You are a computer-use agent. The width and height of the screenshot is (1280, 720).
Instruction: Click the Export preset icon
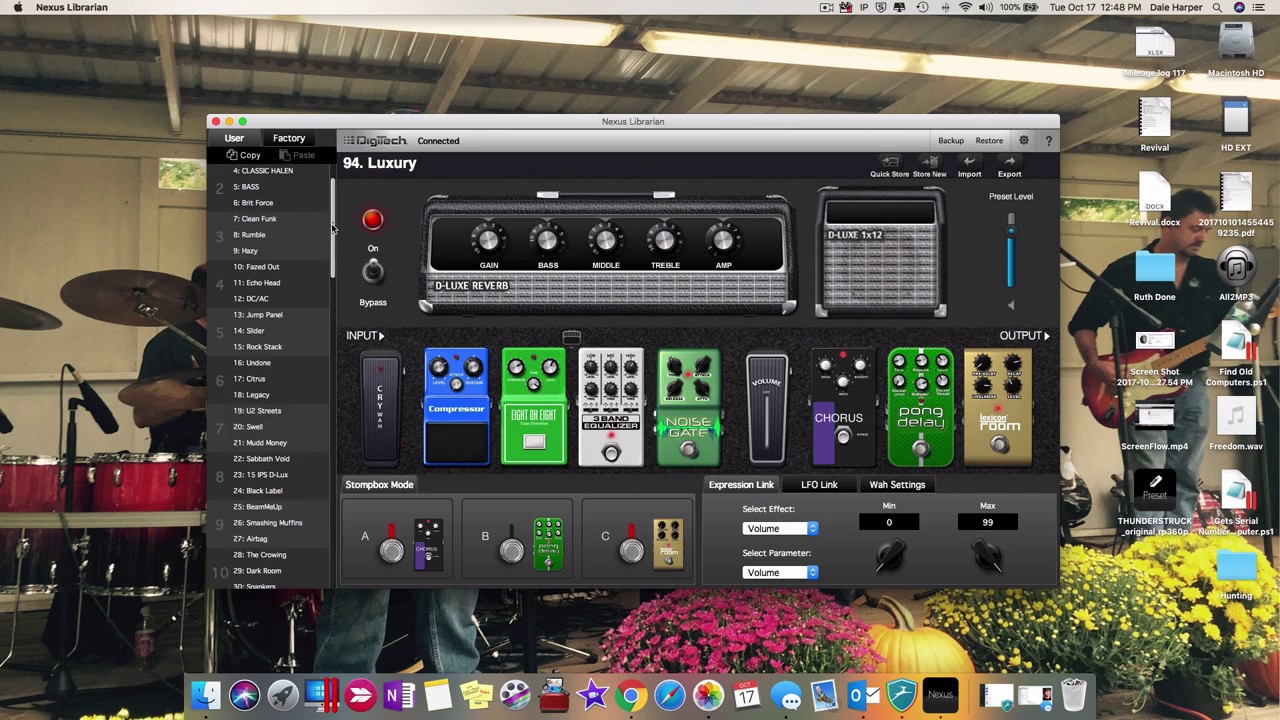1009,161
